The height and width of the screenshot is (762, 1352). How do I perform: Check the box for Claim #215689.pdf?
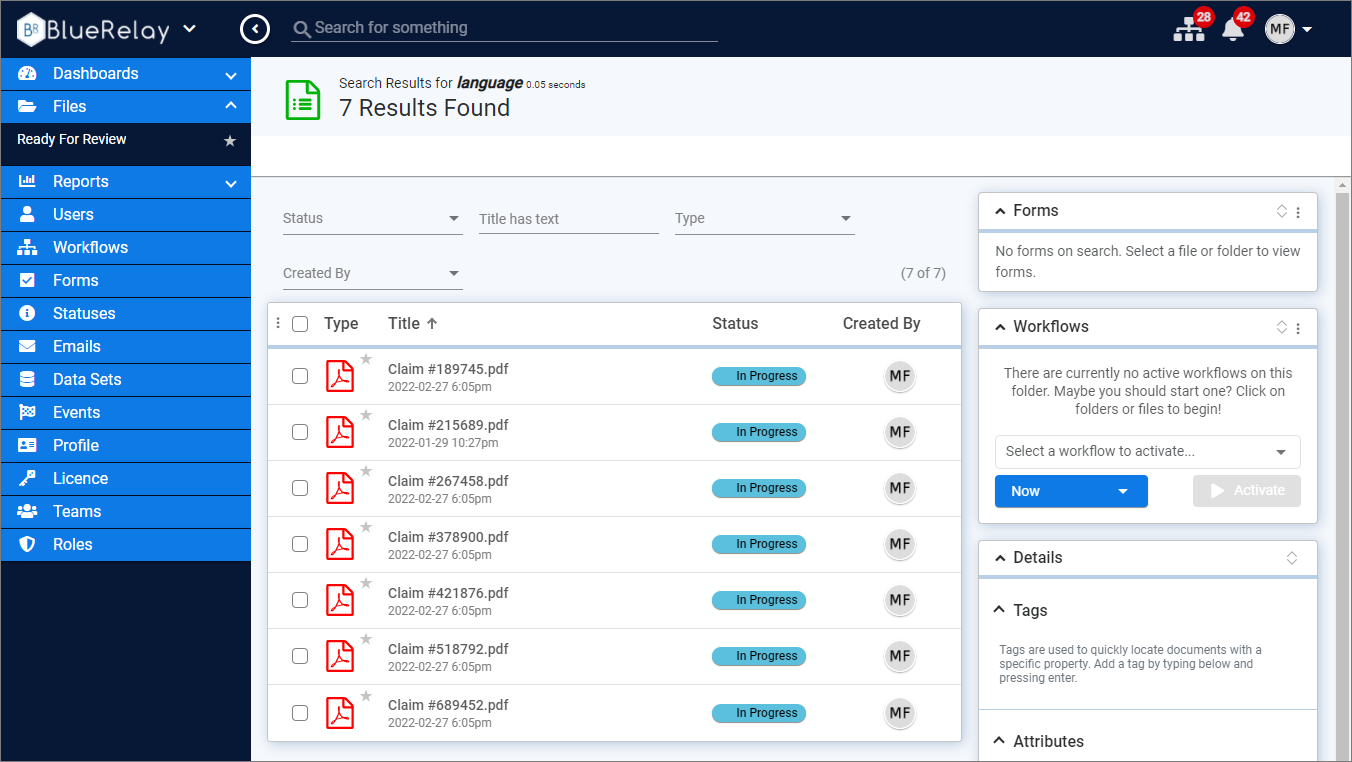click(300, 432)
